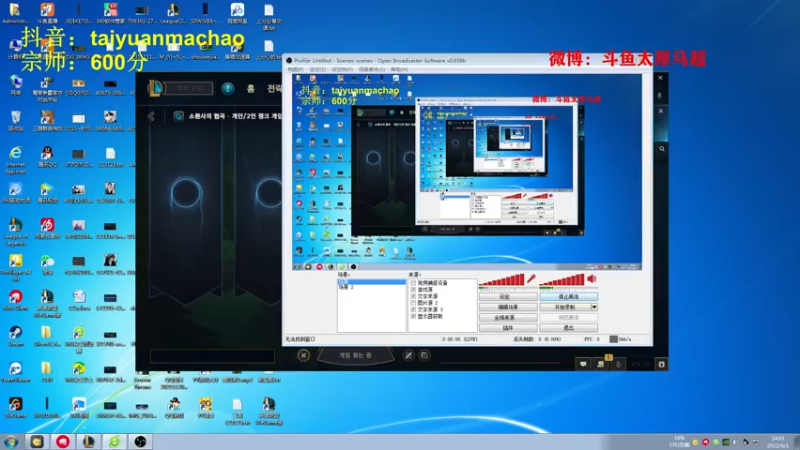Open Internet Explorer desktop icon
This screenshot has width=800, height=450.
16,160
